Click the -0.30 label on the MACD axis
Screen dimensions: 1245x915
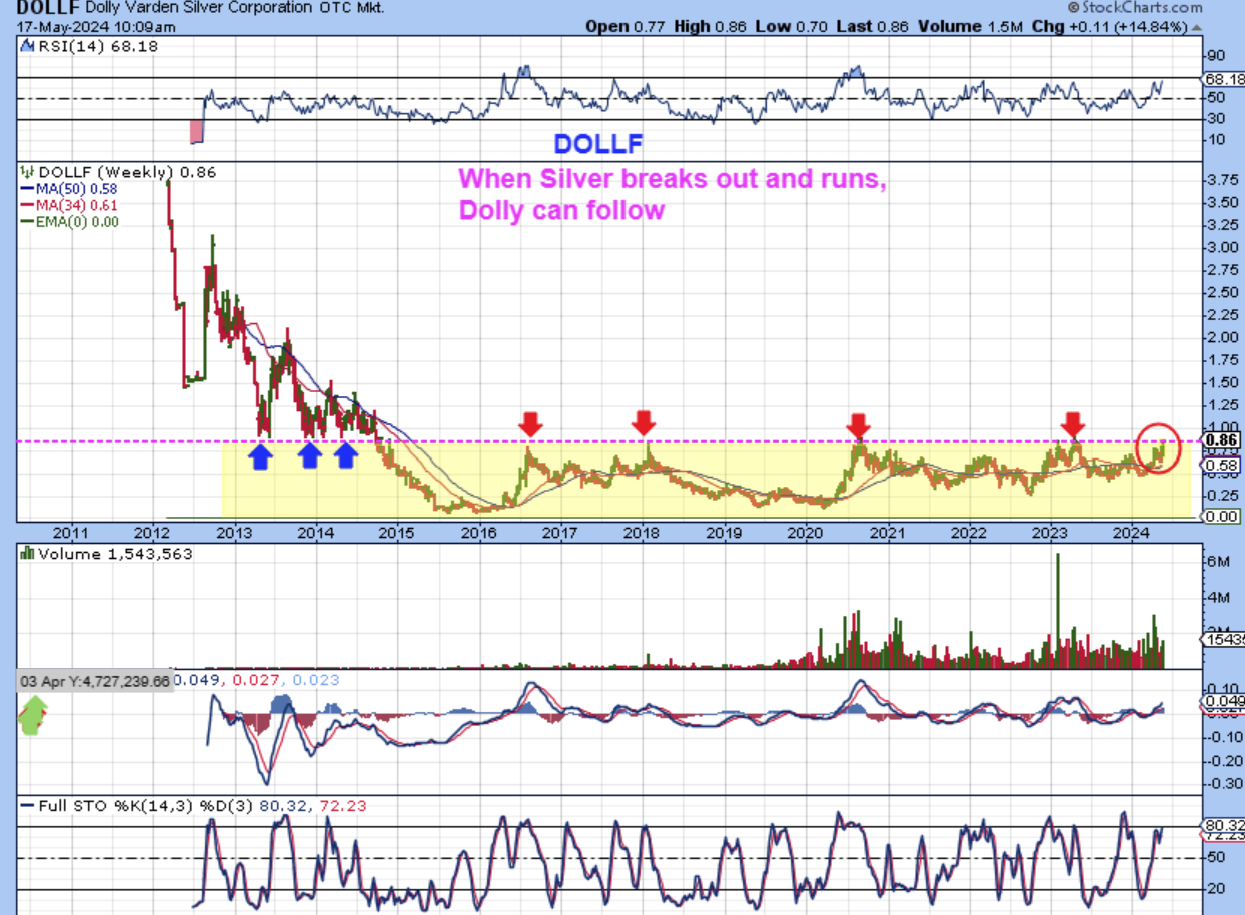tap(1223, 784)
